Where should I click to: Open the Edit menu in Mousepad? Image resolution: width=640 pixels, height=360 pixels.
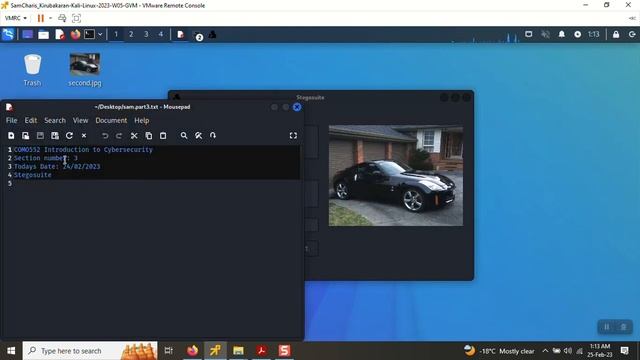(31, 120)
